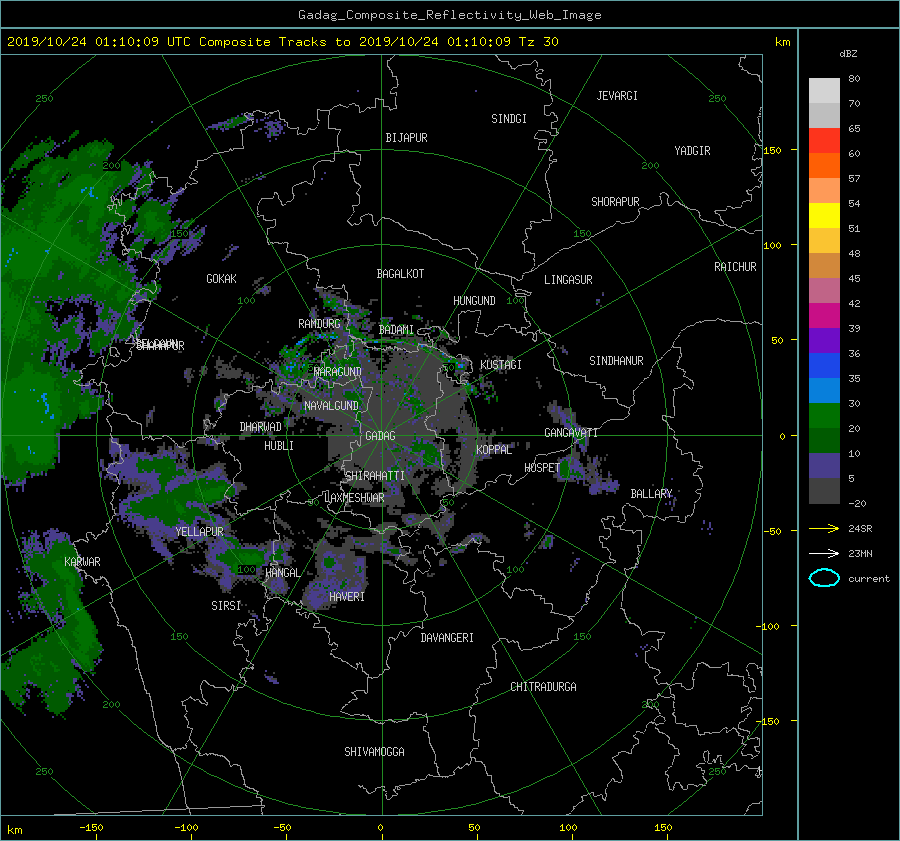
Task: Click the HOSPET city label
Action: pos(541,468)
